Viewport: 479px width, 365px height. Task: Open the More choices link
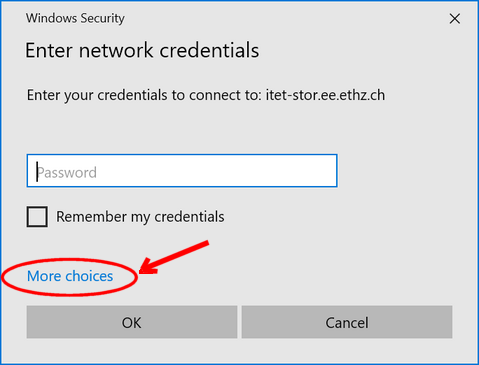(70, 276)
